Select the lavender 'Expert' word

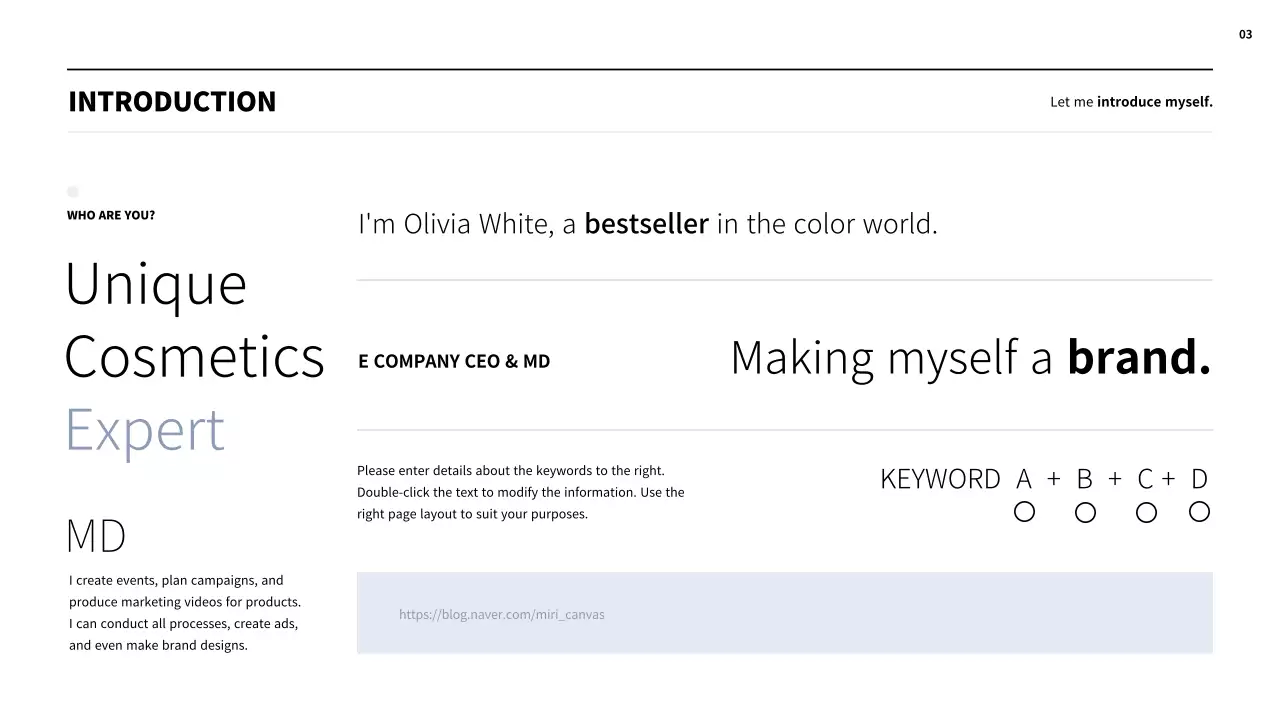pyautogui.click(x=145, y=430)
